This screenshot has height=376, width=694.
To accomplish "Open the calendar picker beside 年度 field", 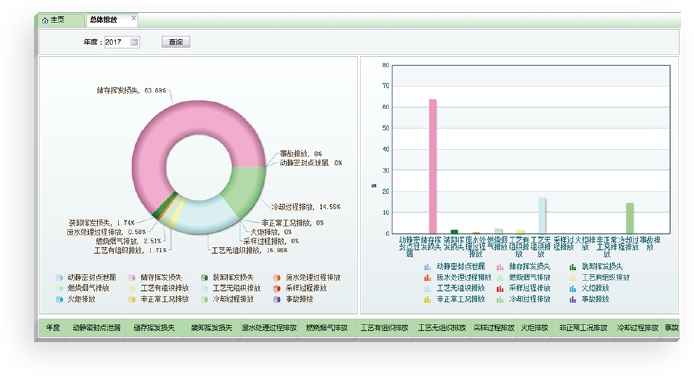I will coord(134,42).
